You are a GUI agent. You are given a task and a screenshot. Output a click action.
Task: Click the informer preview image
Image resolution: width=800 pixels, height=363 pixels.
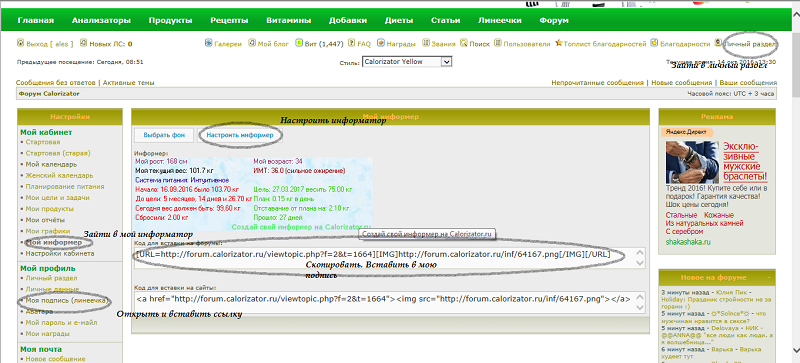pos(254,195)
